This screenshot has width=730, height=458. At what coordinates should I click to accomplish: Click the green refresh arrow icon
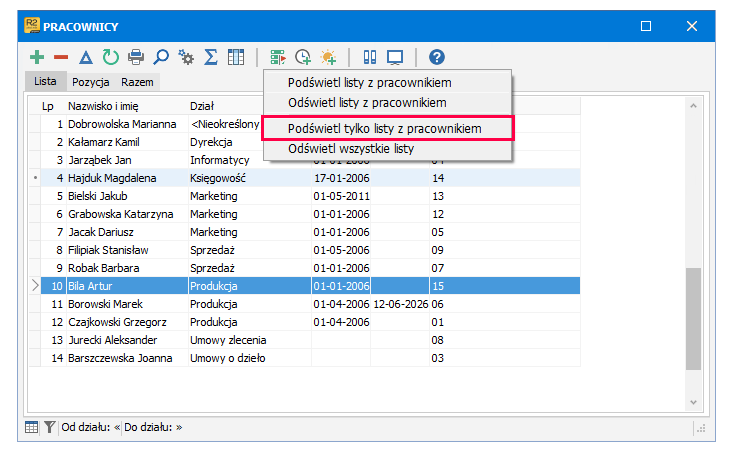(111, 57)
